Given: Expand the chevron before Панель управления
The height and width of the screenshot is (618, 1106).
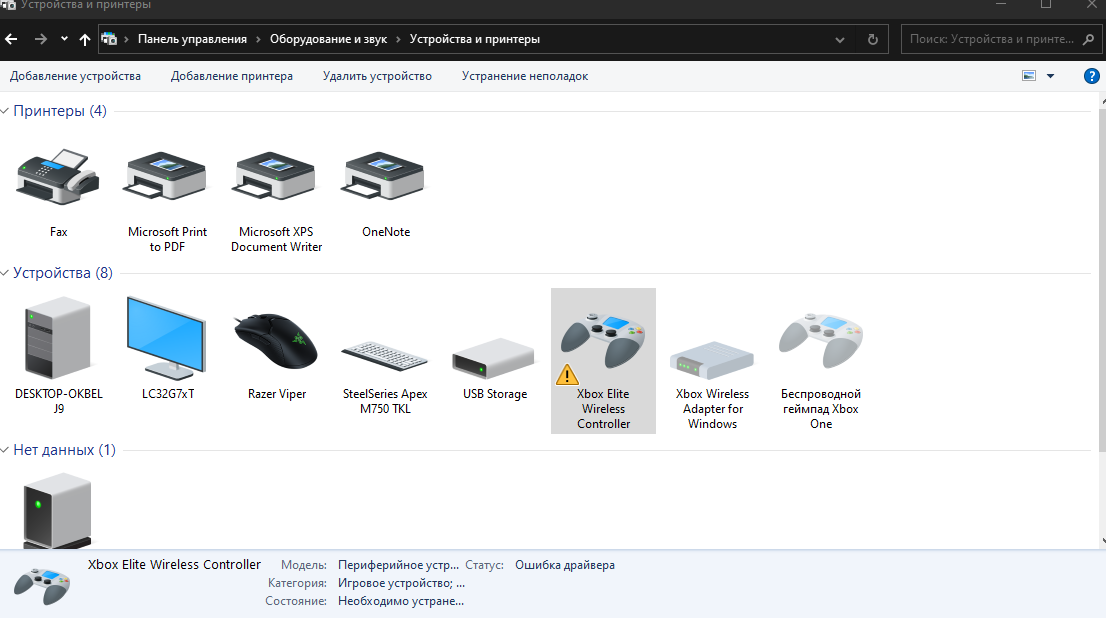Looking at the screenshot, I should [126, 40].
